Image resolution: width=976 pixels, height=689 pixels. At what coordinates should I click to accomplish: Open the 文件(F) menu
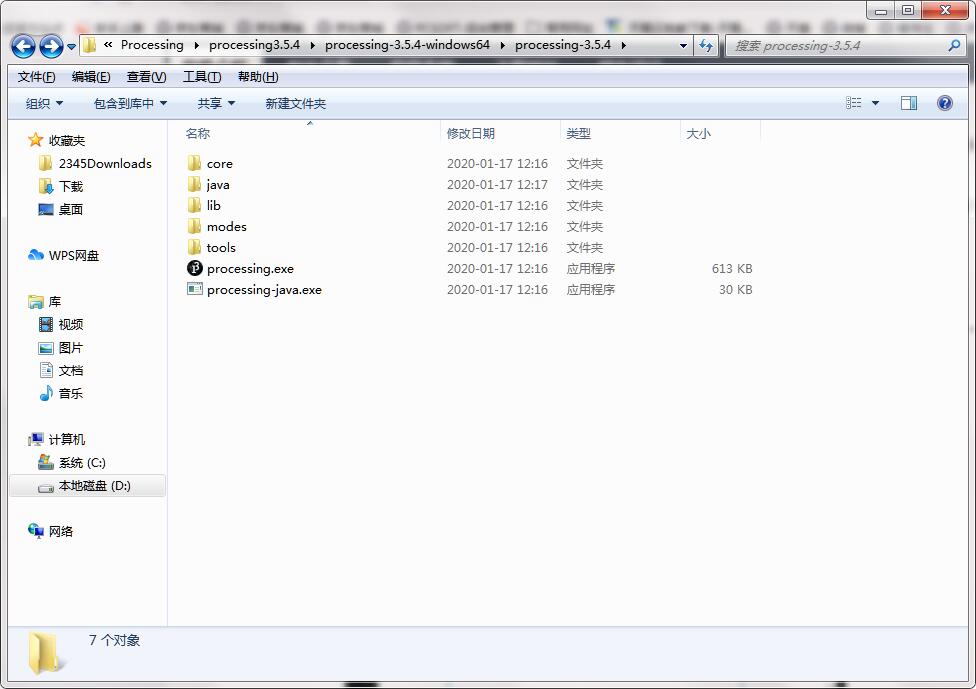tap(36, 77)
